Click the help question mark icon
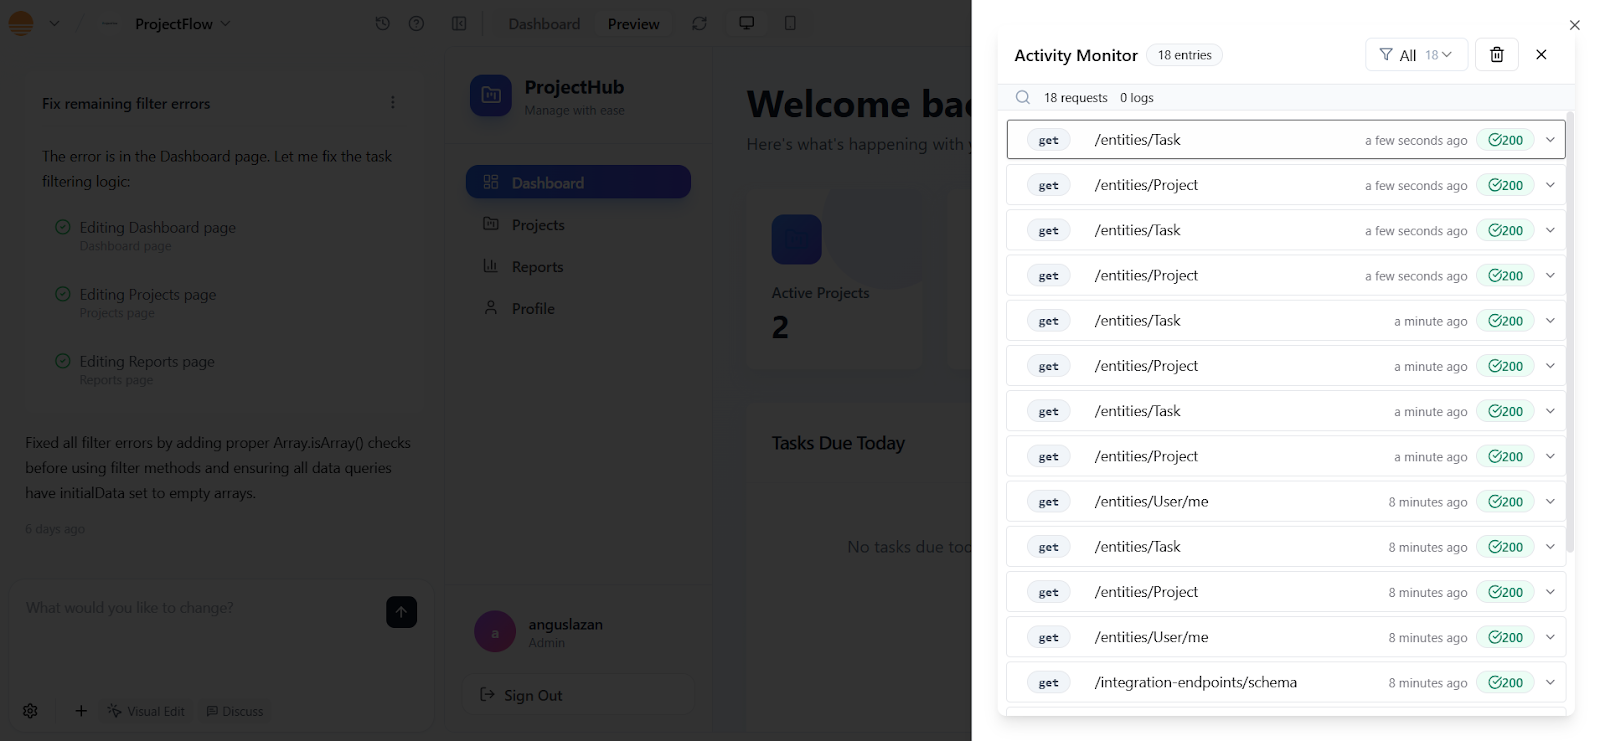This screenshot has width=1600, height=741. [x=417, y=23]
